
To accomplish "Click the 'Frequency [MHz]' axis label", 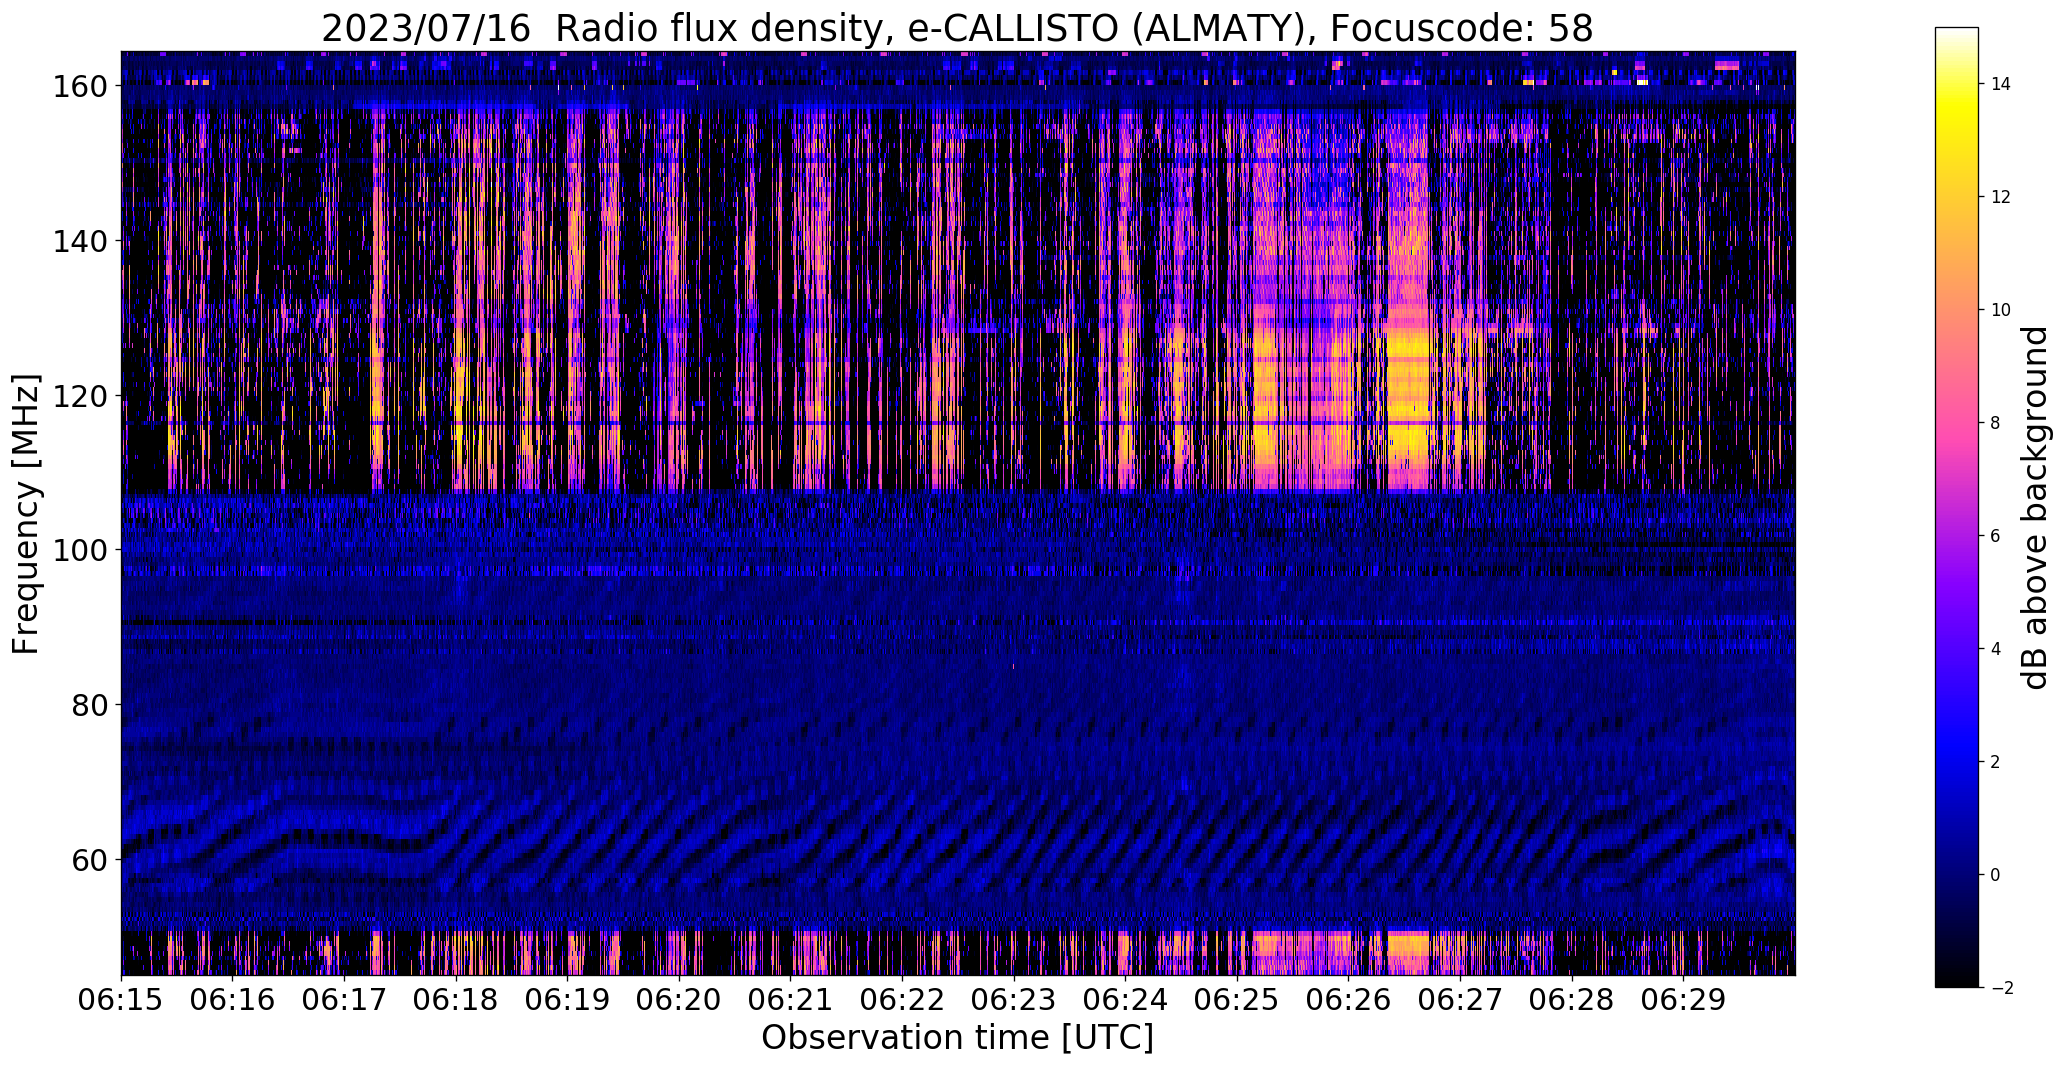I will pyautogui.click(x=26, y=514).
